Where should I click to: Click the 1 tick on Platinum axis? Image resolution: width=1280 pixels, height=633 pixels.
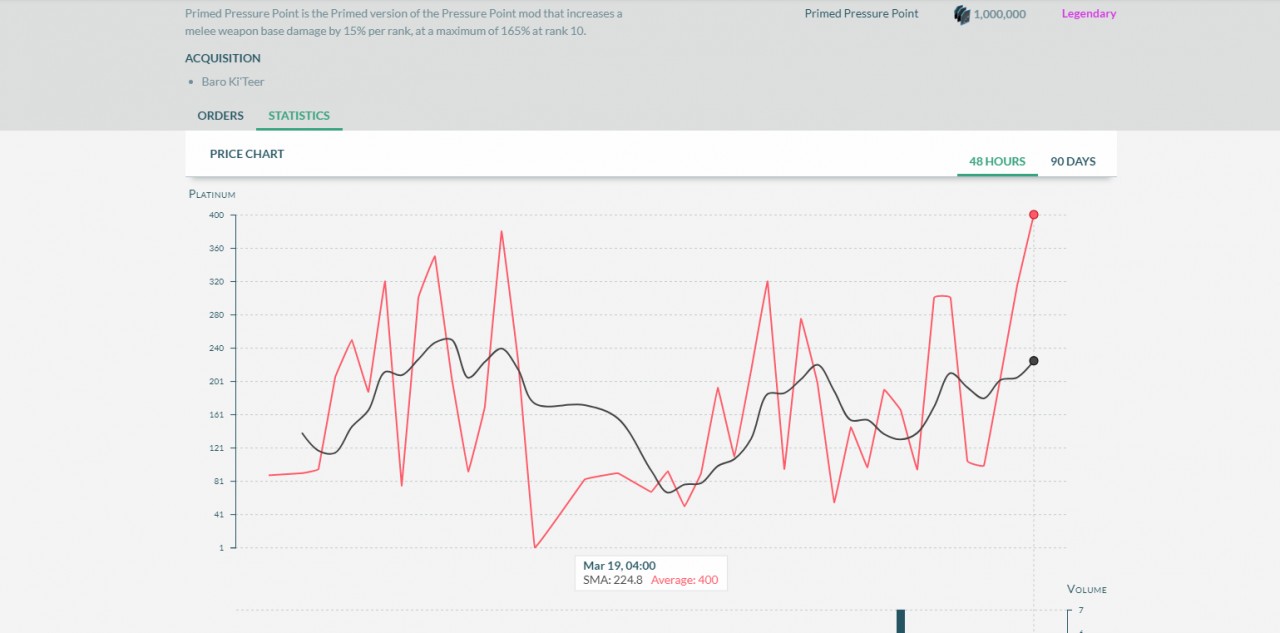pos(221,547)
